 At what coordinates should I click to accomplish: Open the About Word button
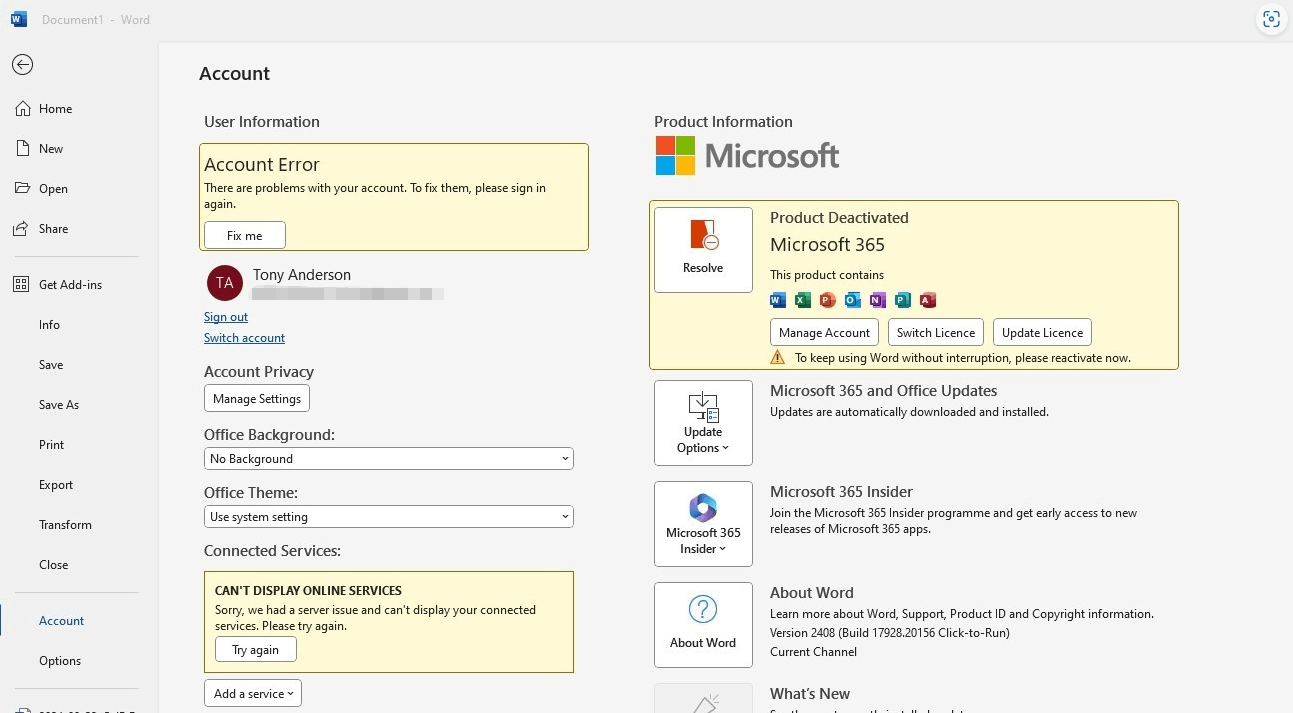703,625
